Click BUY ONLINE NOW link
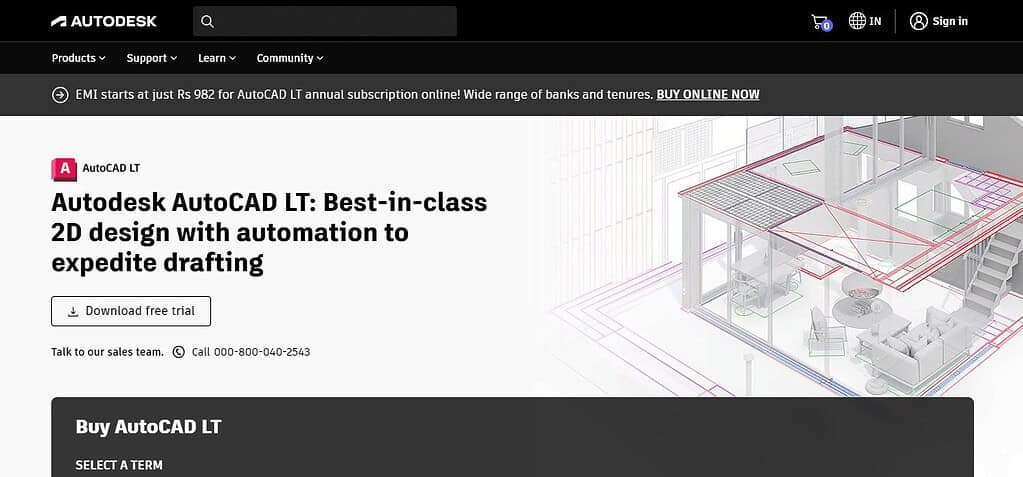 708,95
